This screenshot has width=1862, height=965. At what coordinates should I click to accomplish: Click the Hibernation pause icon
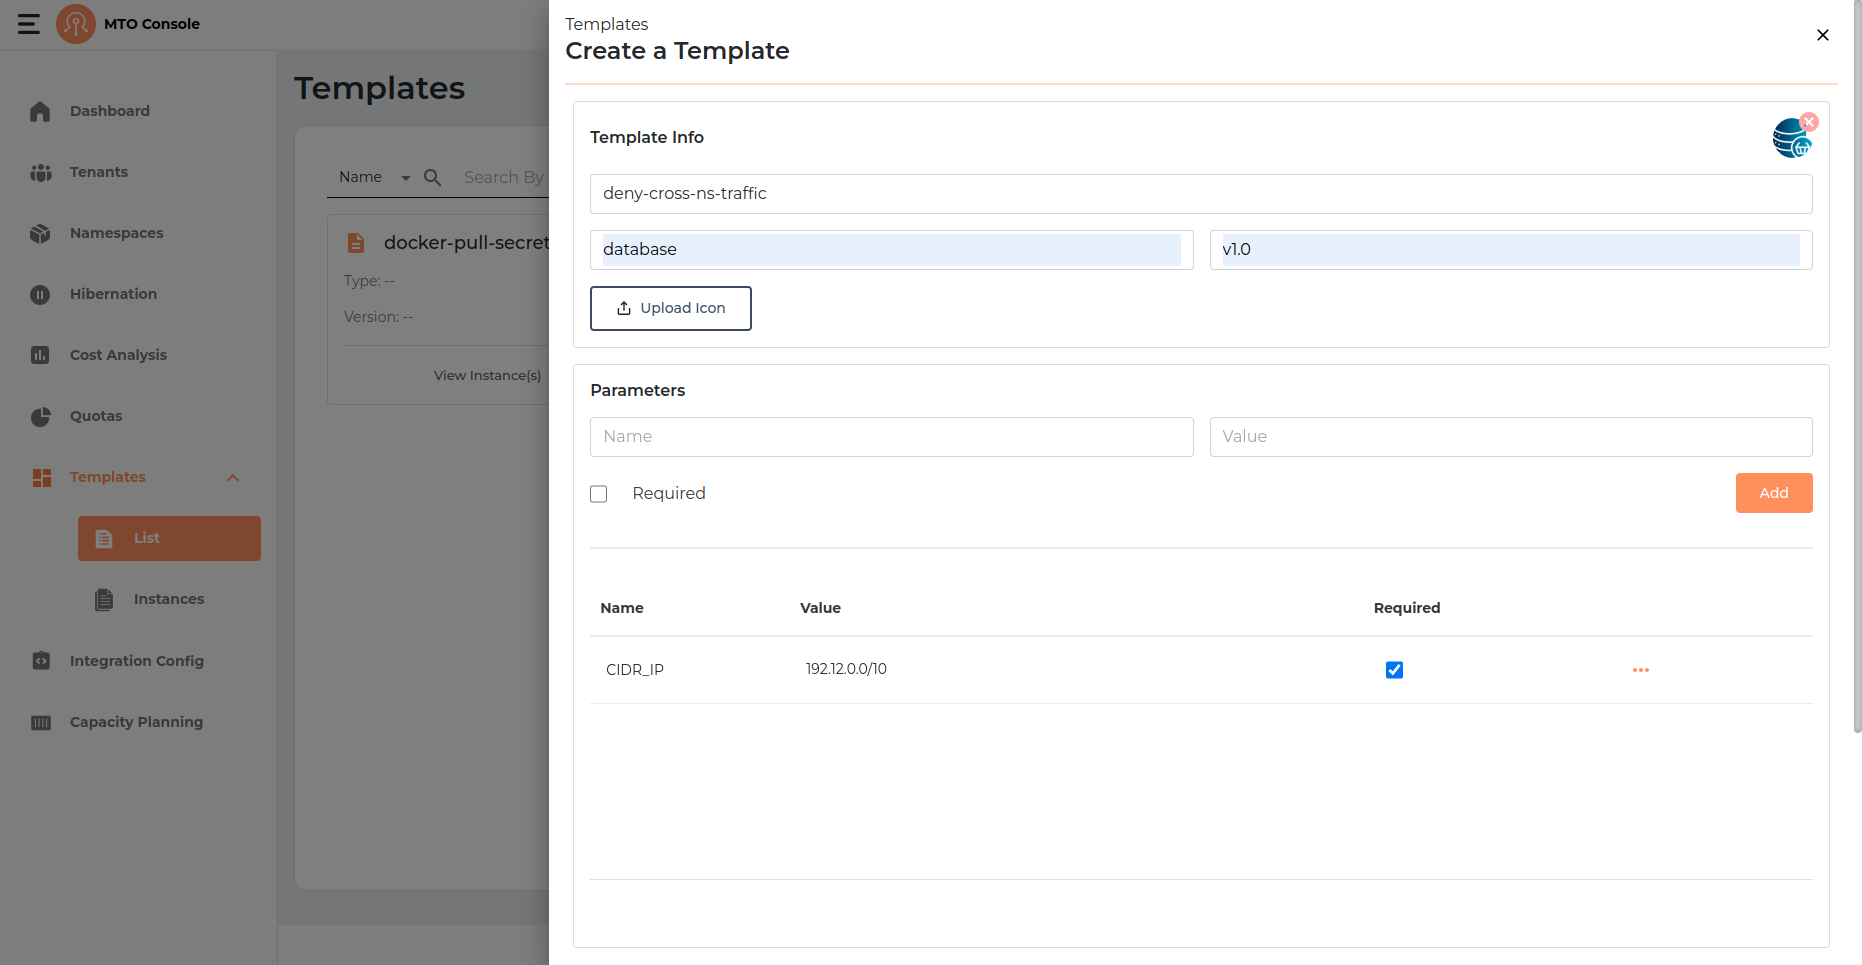tap(40, 294)
